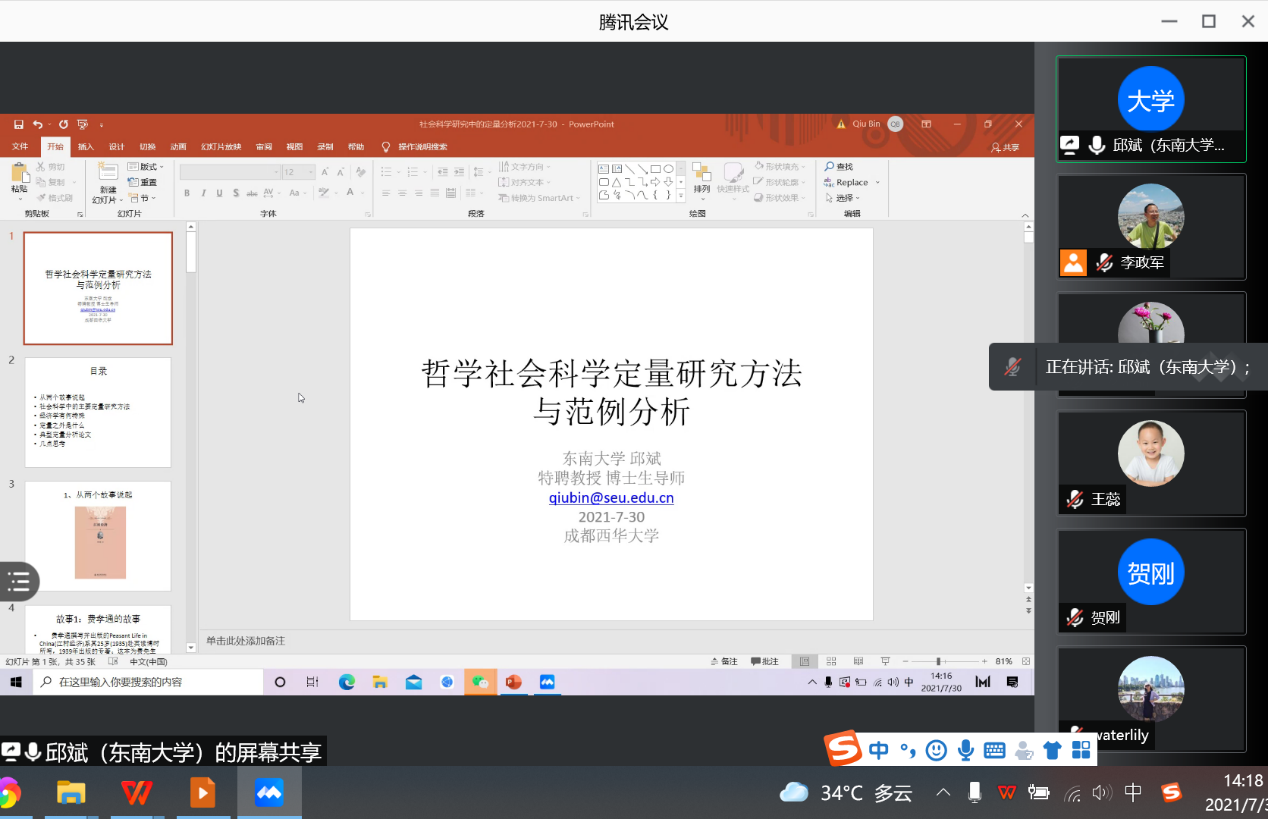The width and height of the screenshot is (1268, 819).
Task: Open the Sogou soft keyboard icon
Action: pyautogui.click(x=994, y=750)
